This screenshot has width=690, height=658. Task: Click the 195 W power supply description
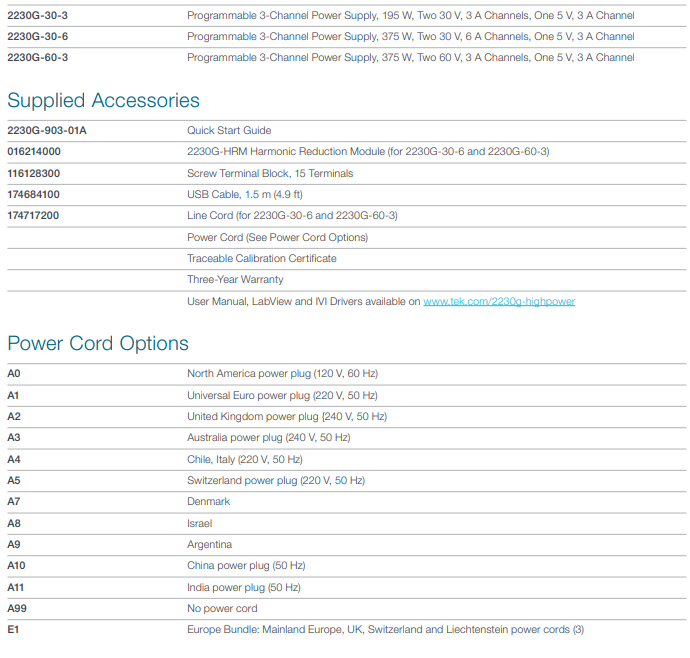tap(411, 16)
